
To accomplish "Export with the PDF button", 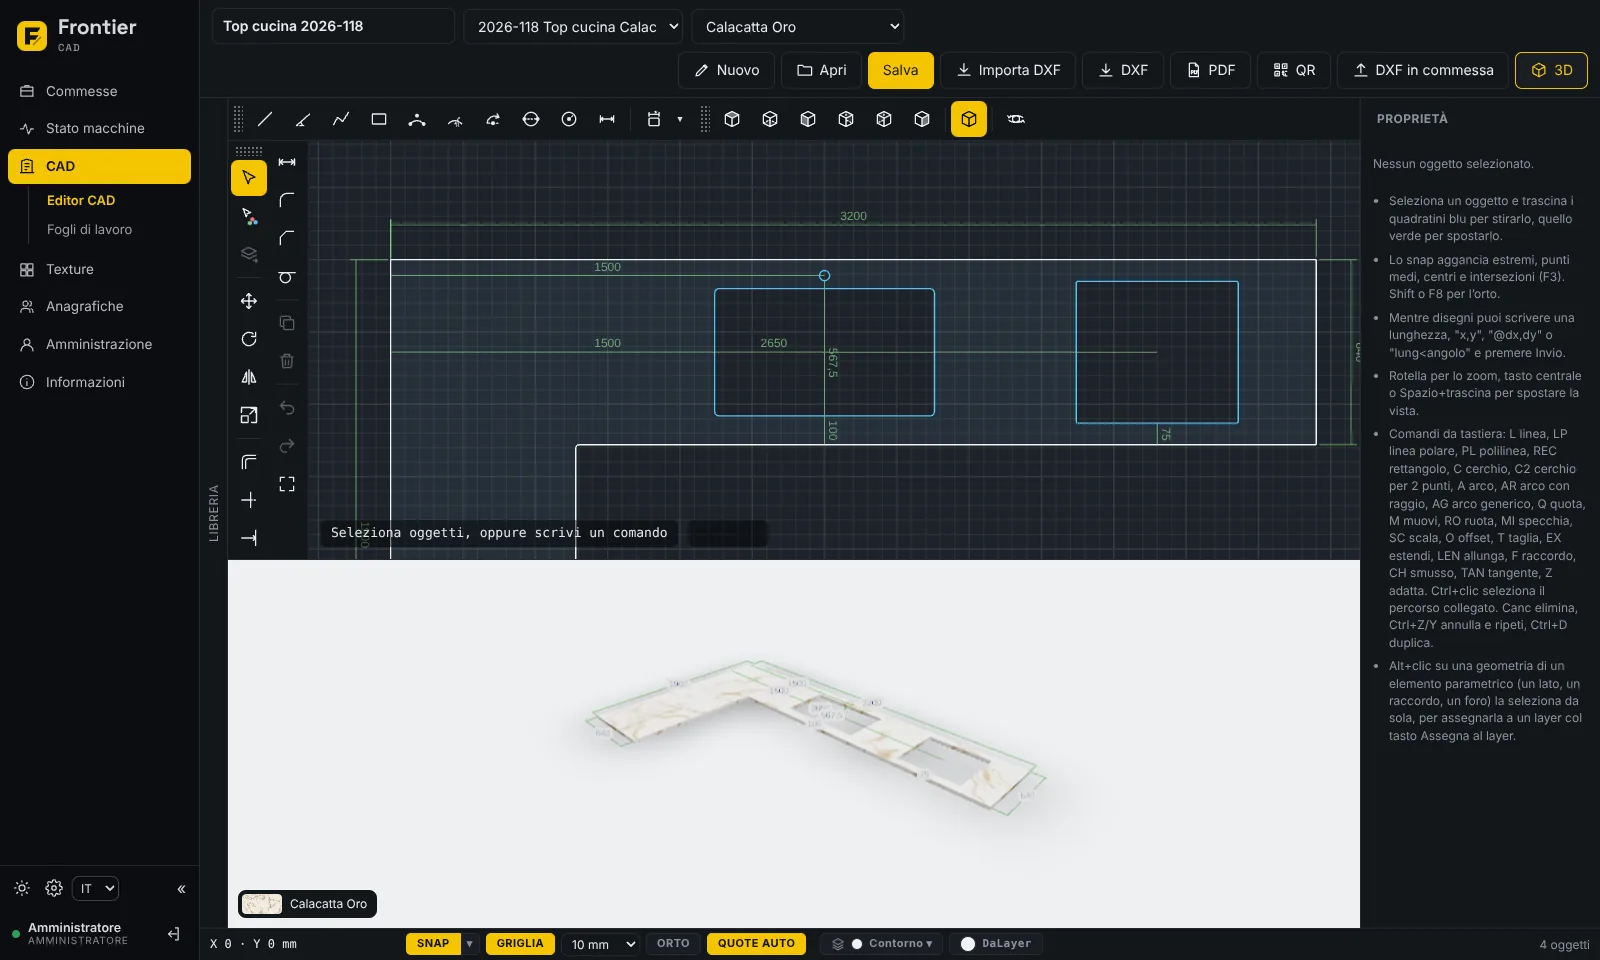I will click(1210, 70).
